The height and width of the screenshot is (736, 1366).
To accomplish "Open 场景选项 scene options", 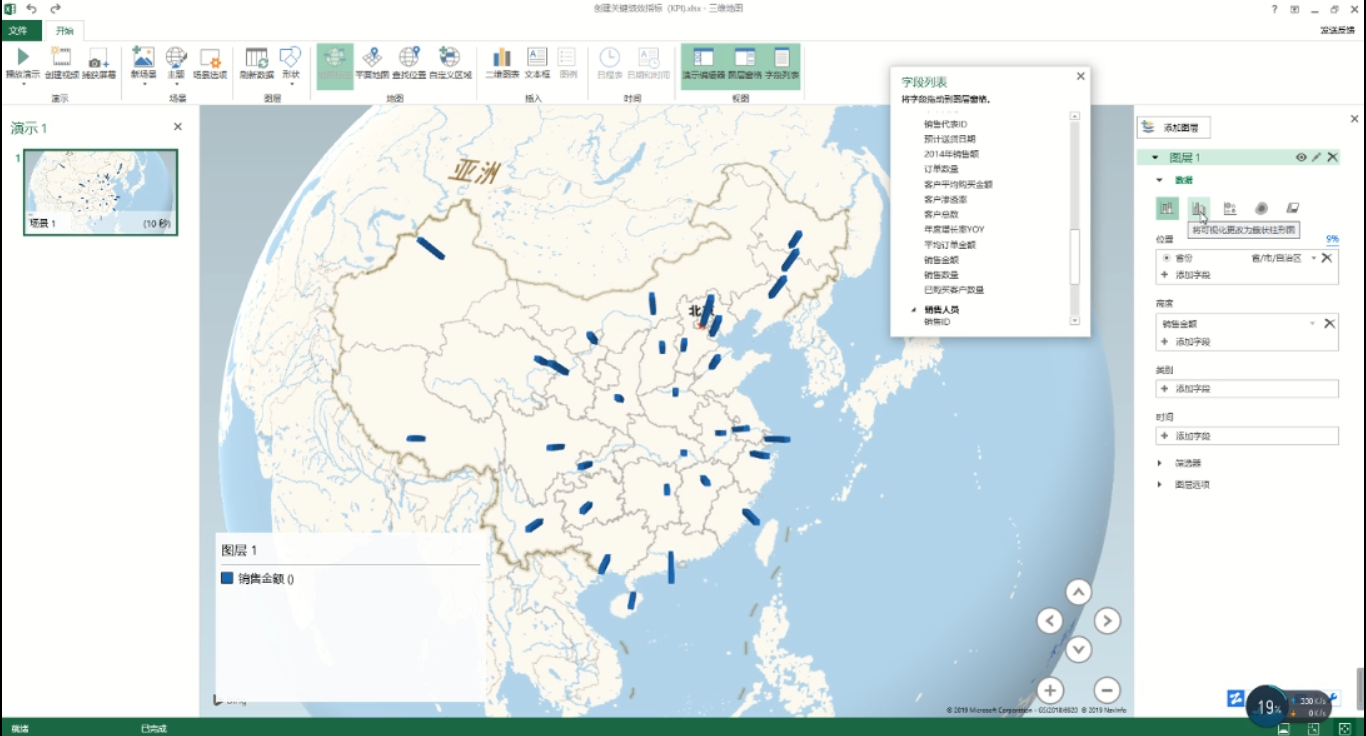I will click(x=210, y=62).
